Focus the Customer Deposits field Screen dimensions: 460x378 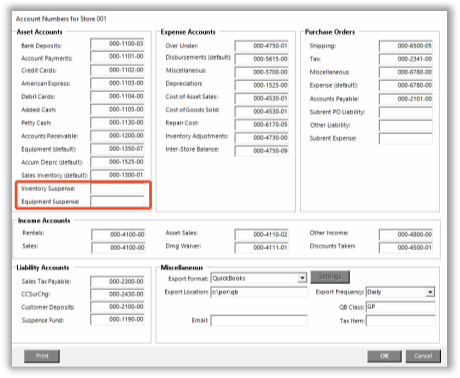[117, 307]
